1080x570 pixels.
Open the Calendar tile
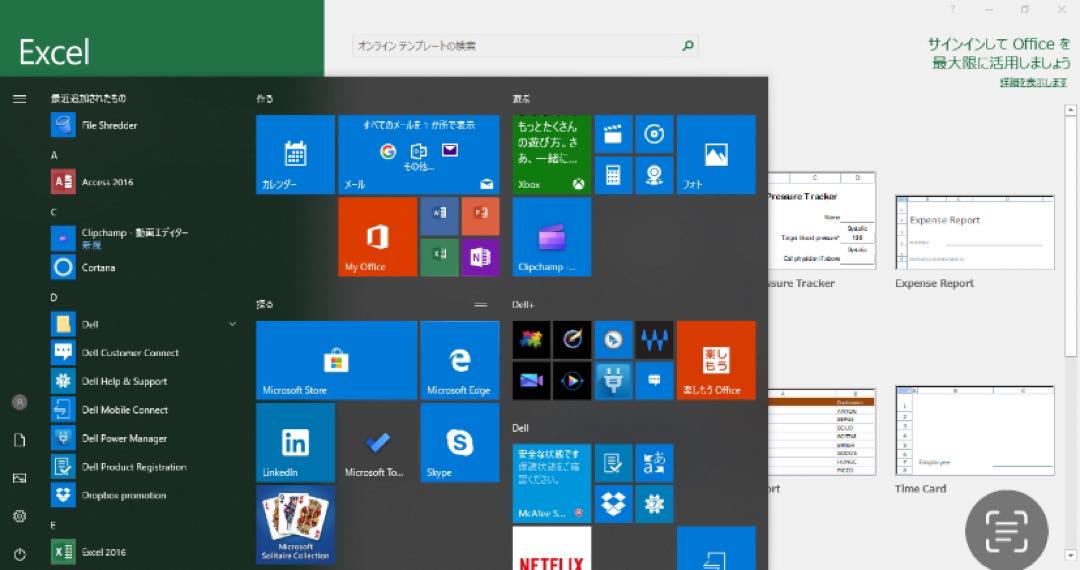(x=295, y=154)
